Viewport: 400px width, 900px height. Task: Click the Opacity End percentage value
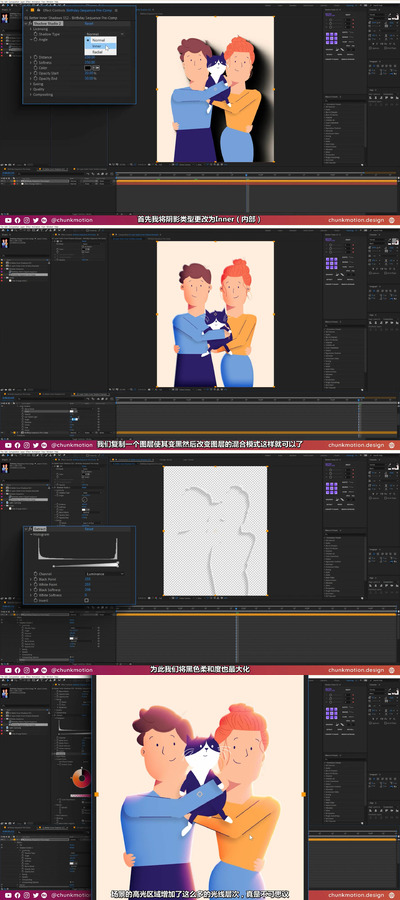click(90, 78)
